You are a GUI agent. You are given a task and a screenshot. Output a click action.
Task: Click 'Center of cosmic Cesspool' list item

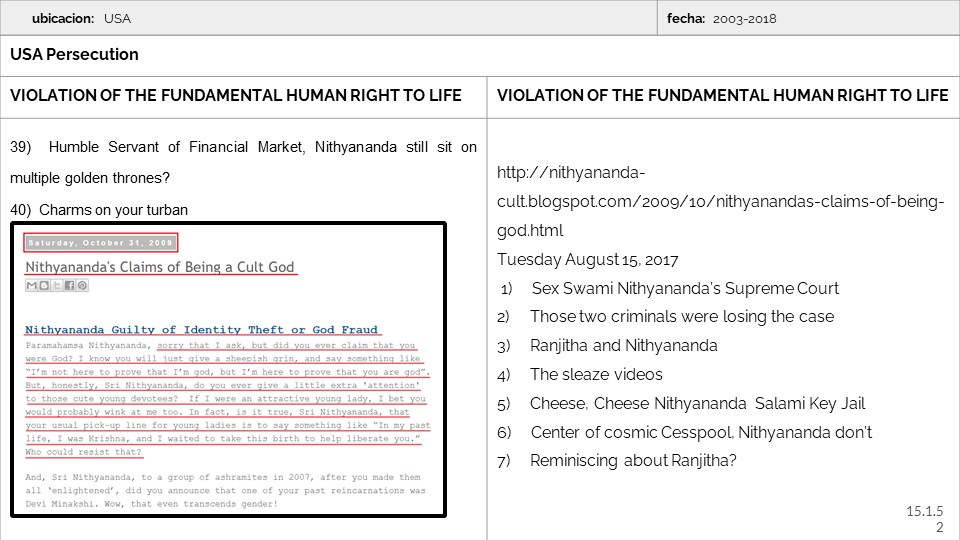point(700,432)
